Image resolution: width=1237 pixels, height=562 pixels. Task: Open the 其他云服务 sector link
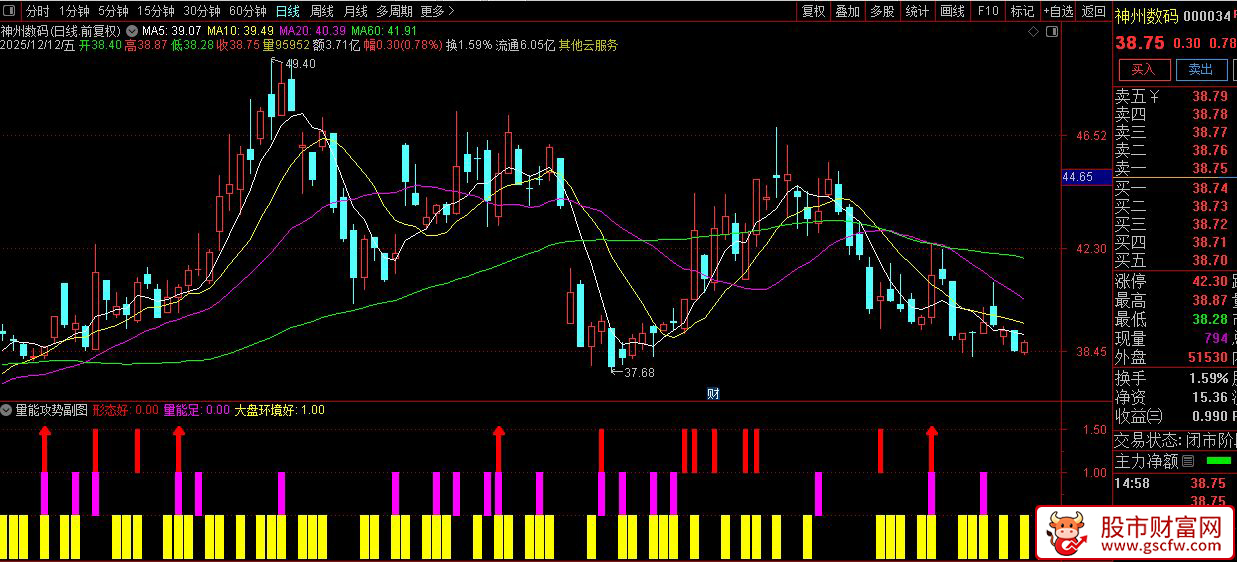[x=588, y=45]
